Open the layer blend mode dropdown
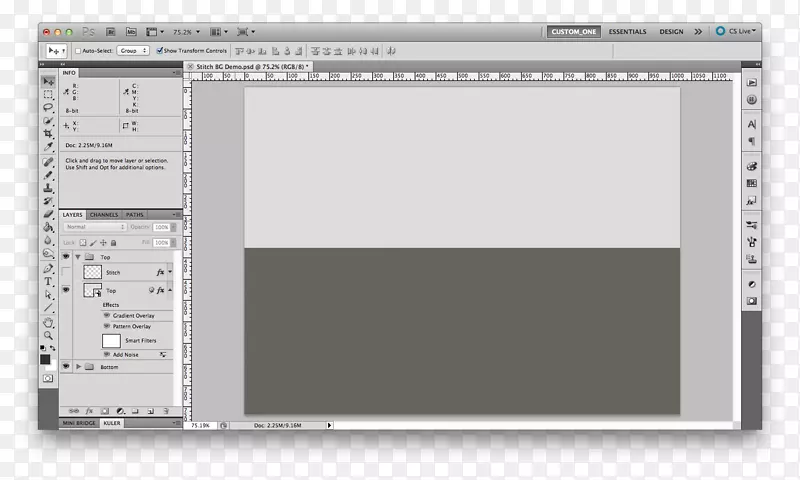This screenshot has height=480, width=800. coord(95,227)
